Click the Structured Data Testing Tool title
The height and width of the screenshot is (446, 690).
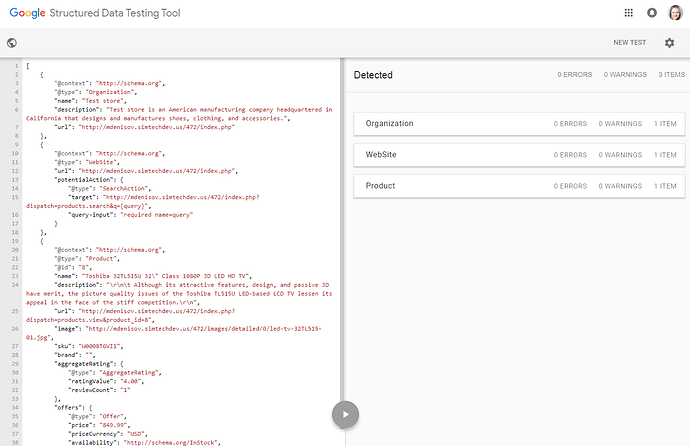(115, 13)
